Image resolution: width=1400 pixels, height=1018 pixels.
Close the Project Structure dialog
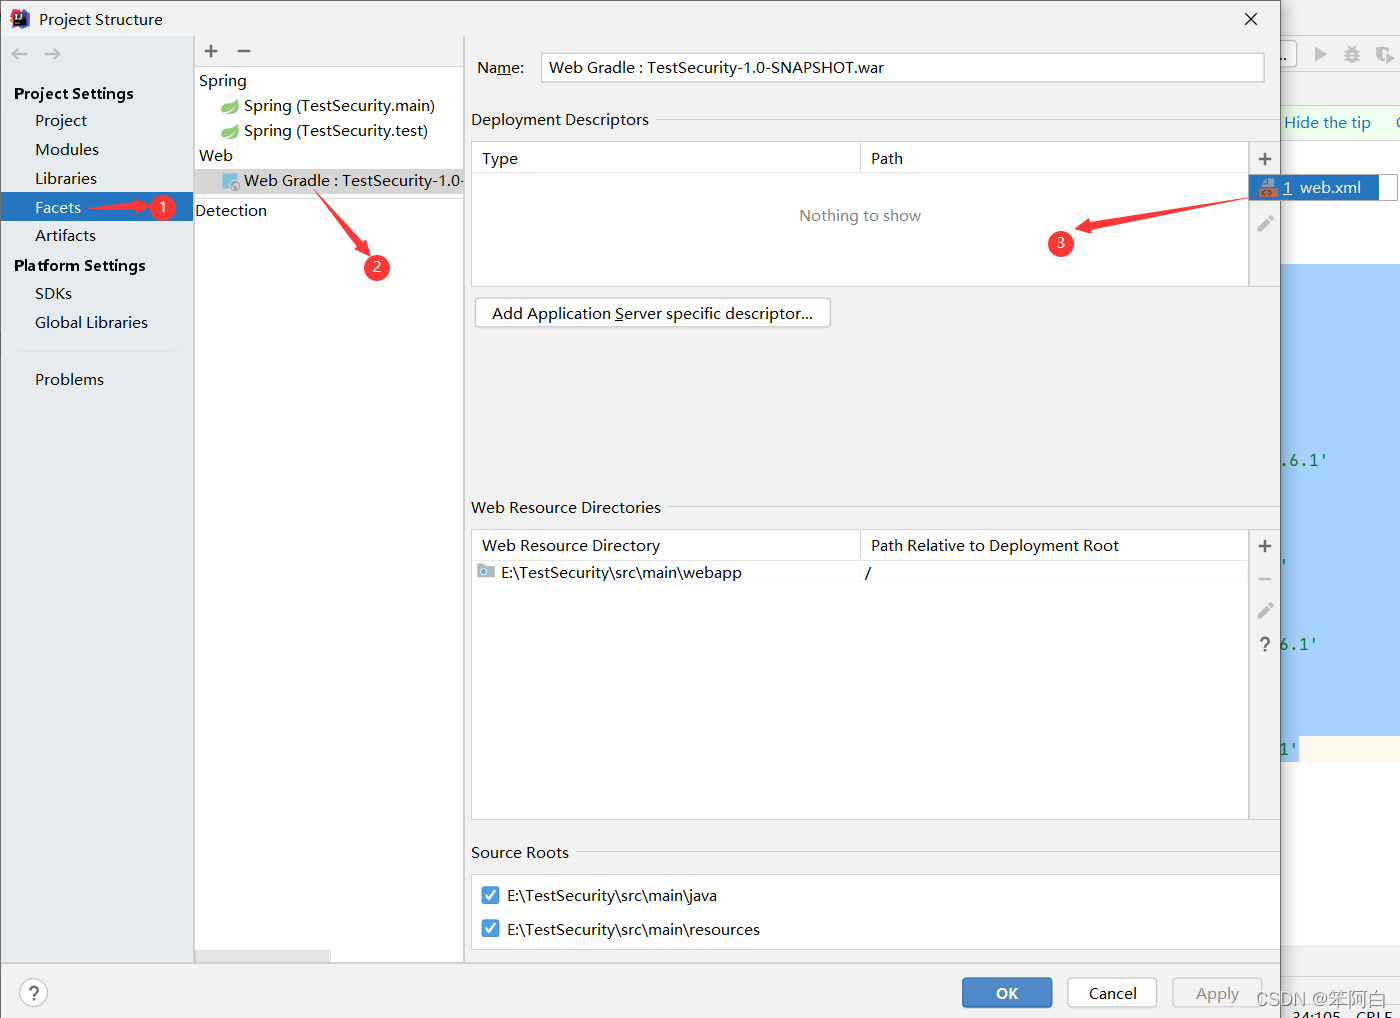[x=1251, y=19]
